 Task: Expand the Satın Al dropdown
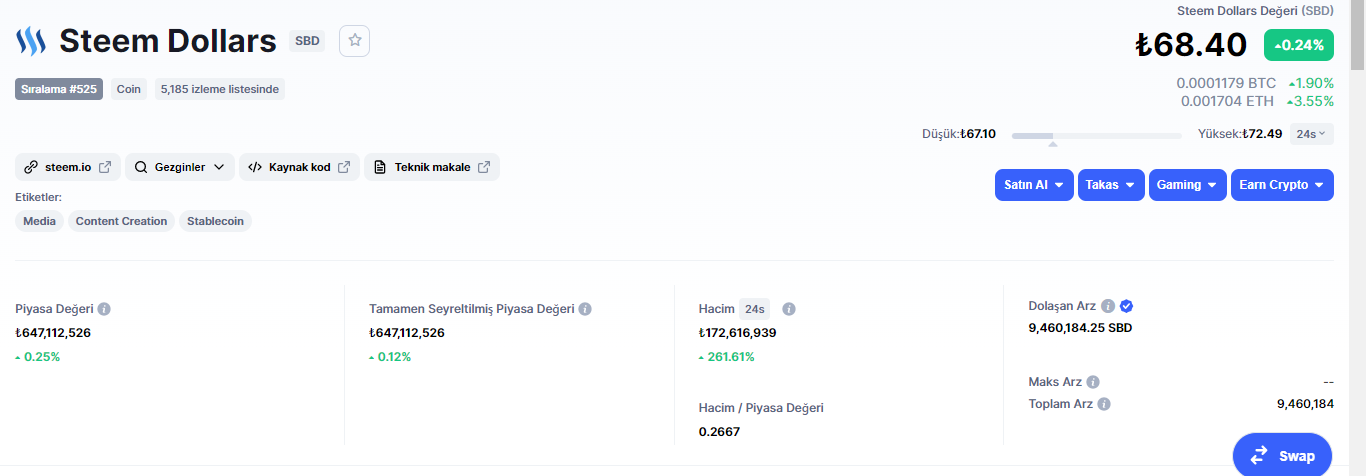(x=1034, y=185)
